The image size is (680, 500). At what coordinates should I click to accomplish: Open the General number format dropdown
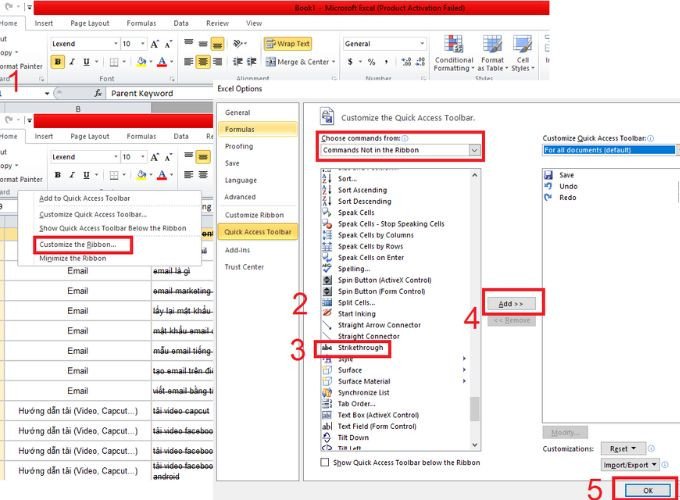tap(422, 44)
